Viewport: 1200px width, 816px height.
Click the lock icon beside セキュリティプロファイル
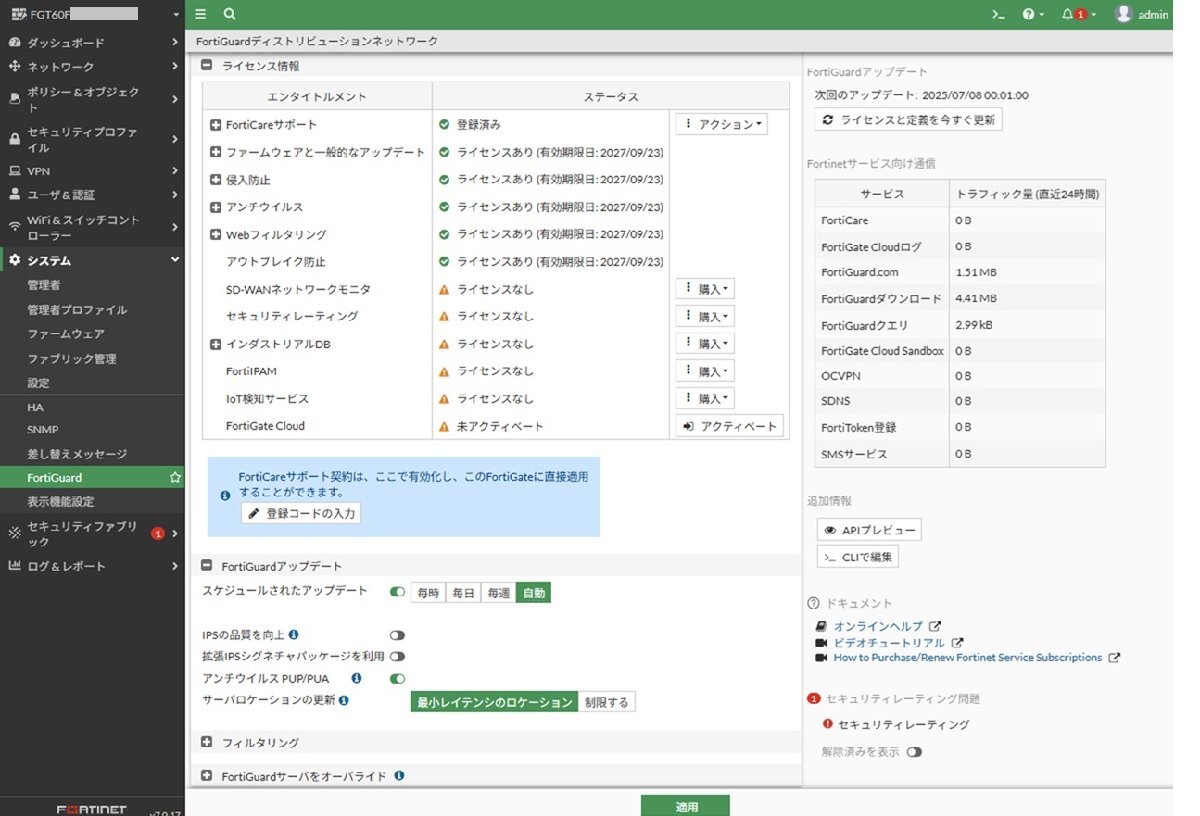tap(15, 140)
